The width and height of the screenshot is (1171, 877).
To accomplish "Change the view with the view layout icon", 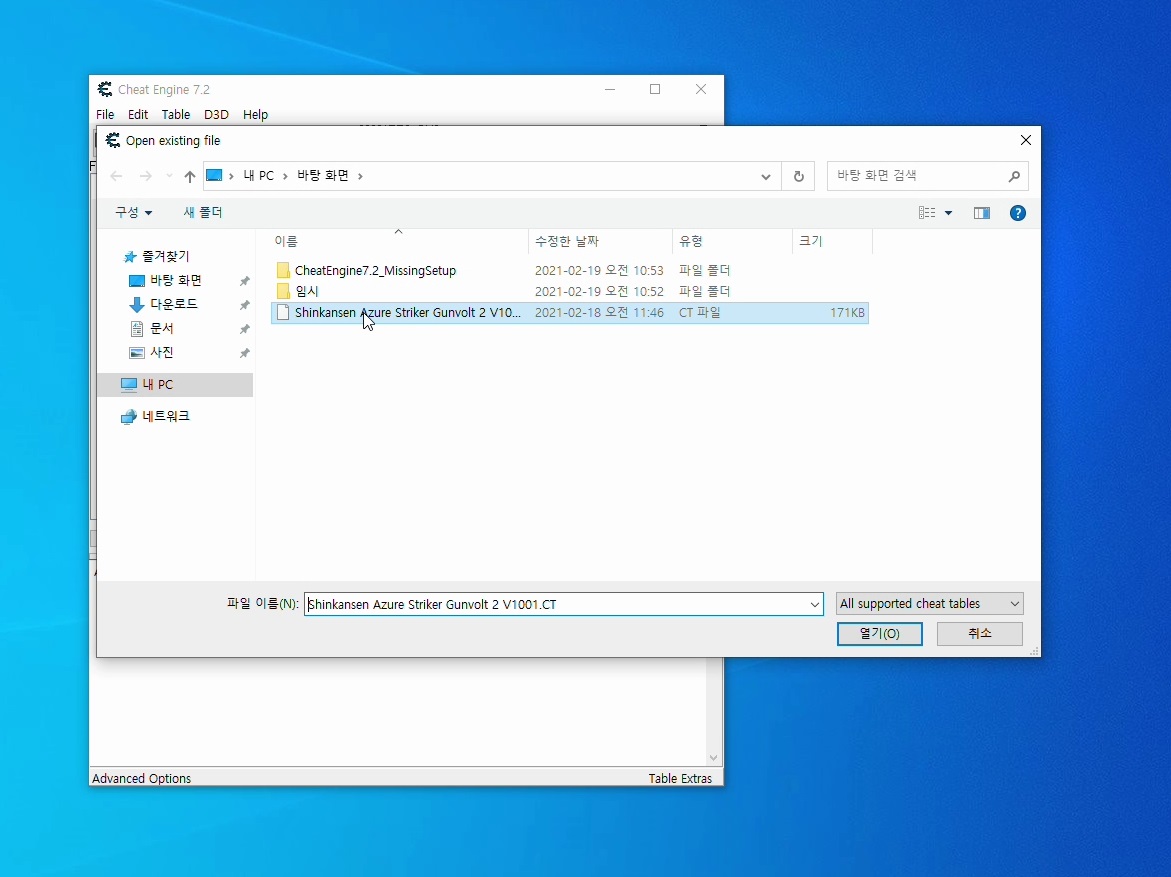I will pos(927,213).
